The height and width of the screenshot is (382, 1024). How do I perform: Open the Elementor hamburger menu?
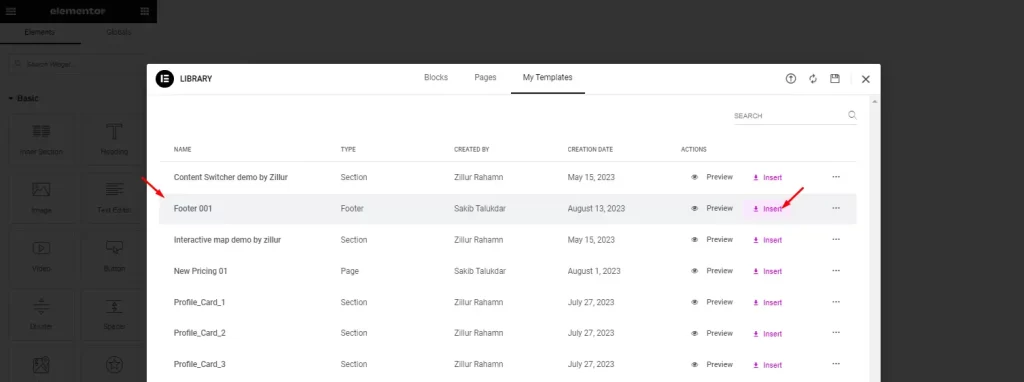point(11,11)
